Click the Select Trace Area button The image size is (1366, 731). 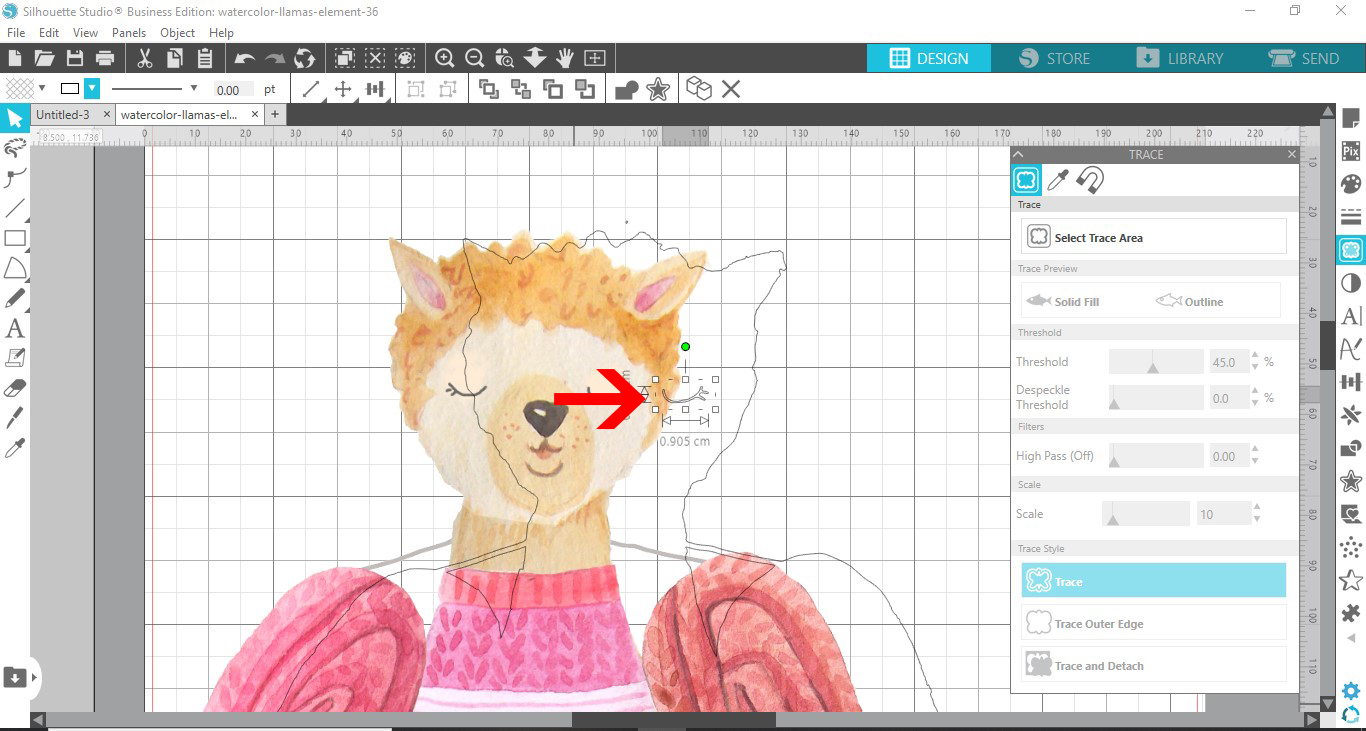[1154, 237]
